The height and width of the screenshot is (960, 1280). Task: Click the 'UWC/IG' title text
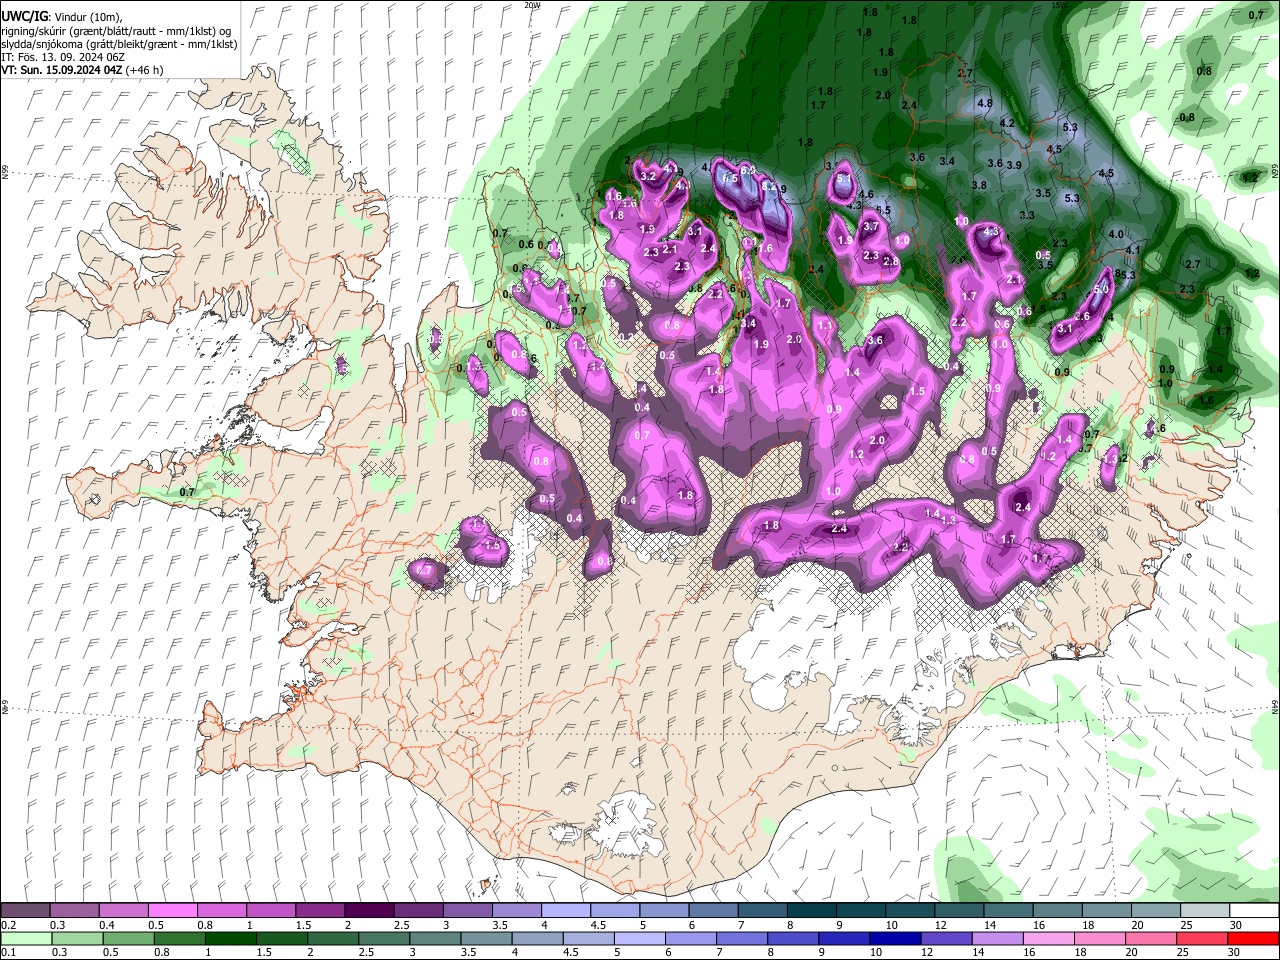coord(24,17)
